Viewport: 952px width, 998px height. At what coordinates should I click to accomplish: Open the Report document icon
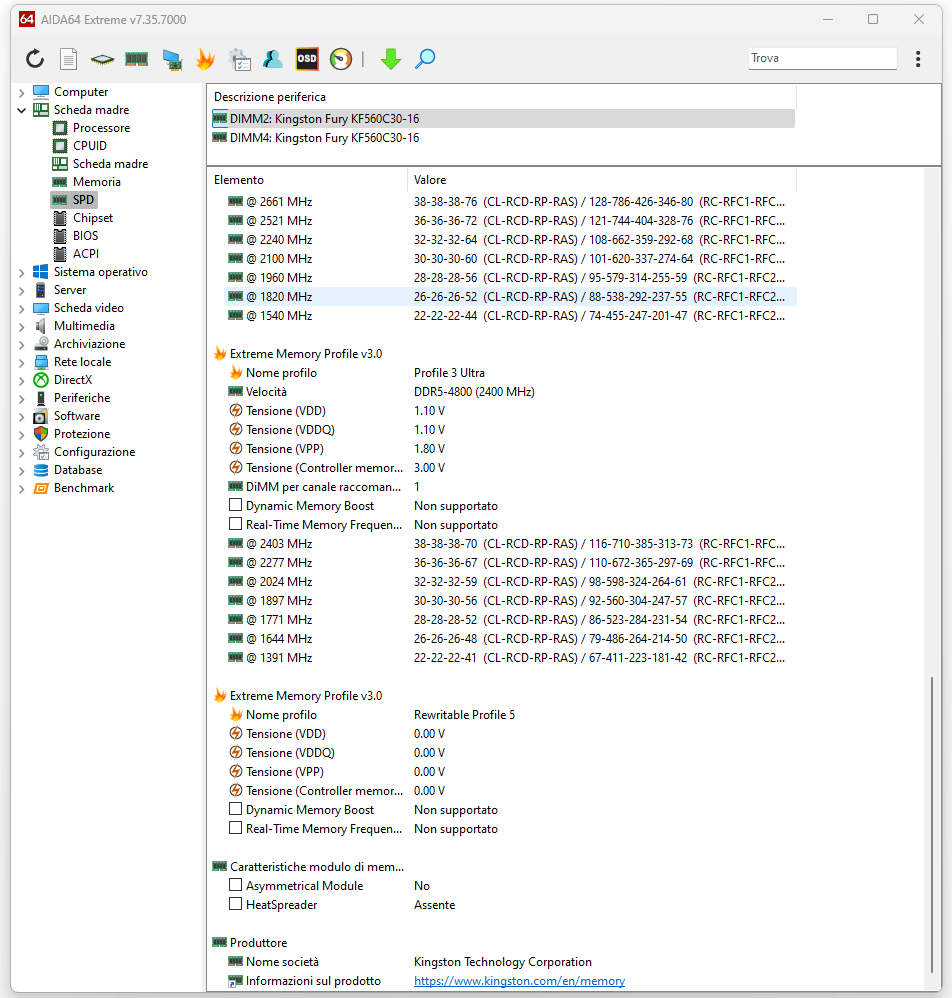[x=69, y=59]
